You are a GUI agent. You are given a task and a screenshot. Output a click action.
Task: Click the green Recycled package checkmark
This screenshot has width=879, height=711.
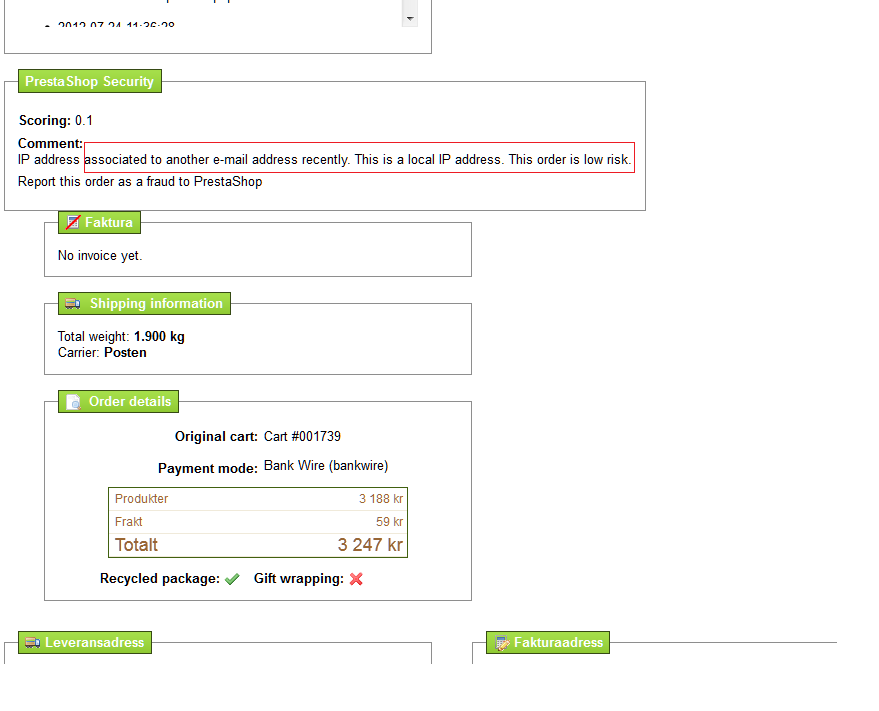click(232, 579)
